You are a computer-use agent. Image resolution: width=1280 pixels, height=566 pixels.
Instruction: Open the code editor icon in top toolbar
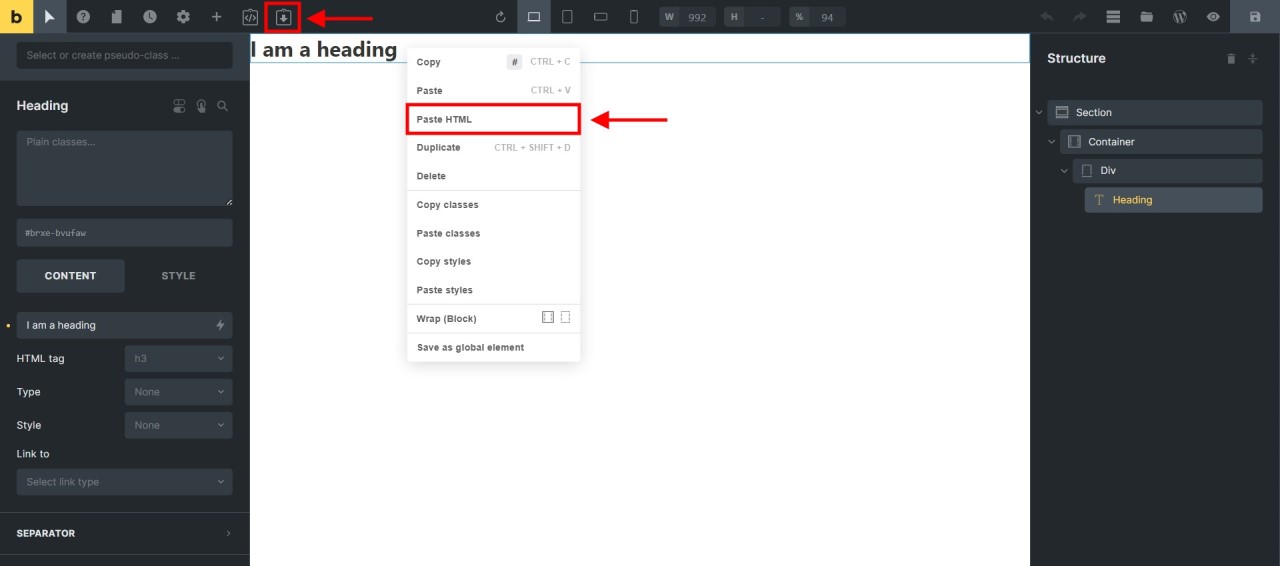(250, 17)
